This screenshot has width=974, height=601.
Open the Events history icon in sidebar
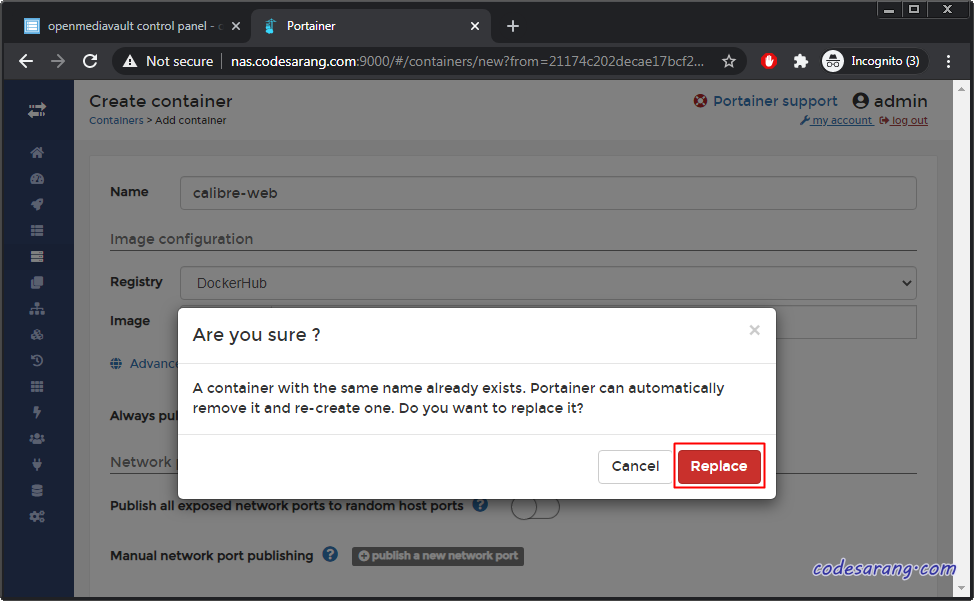coord(37,360)
